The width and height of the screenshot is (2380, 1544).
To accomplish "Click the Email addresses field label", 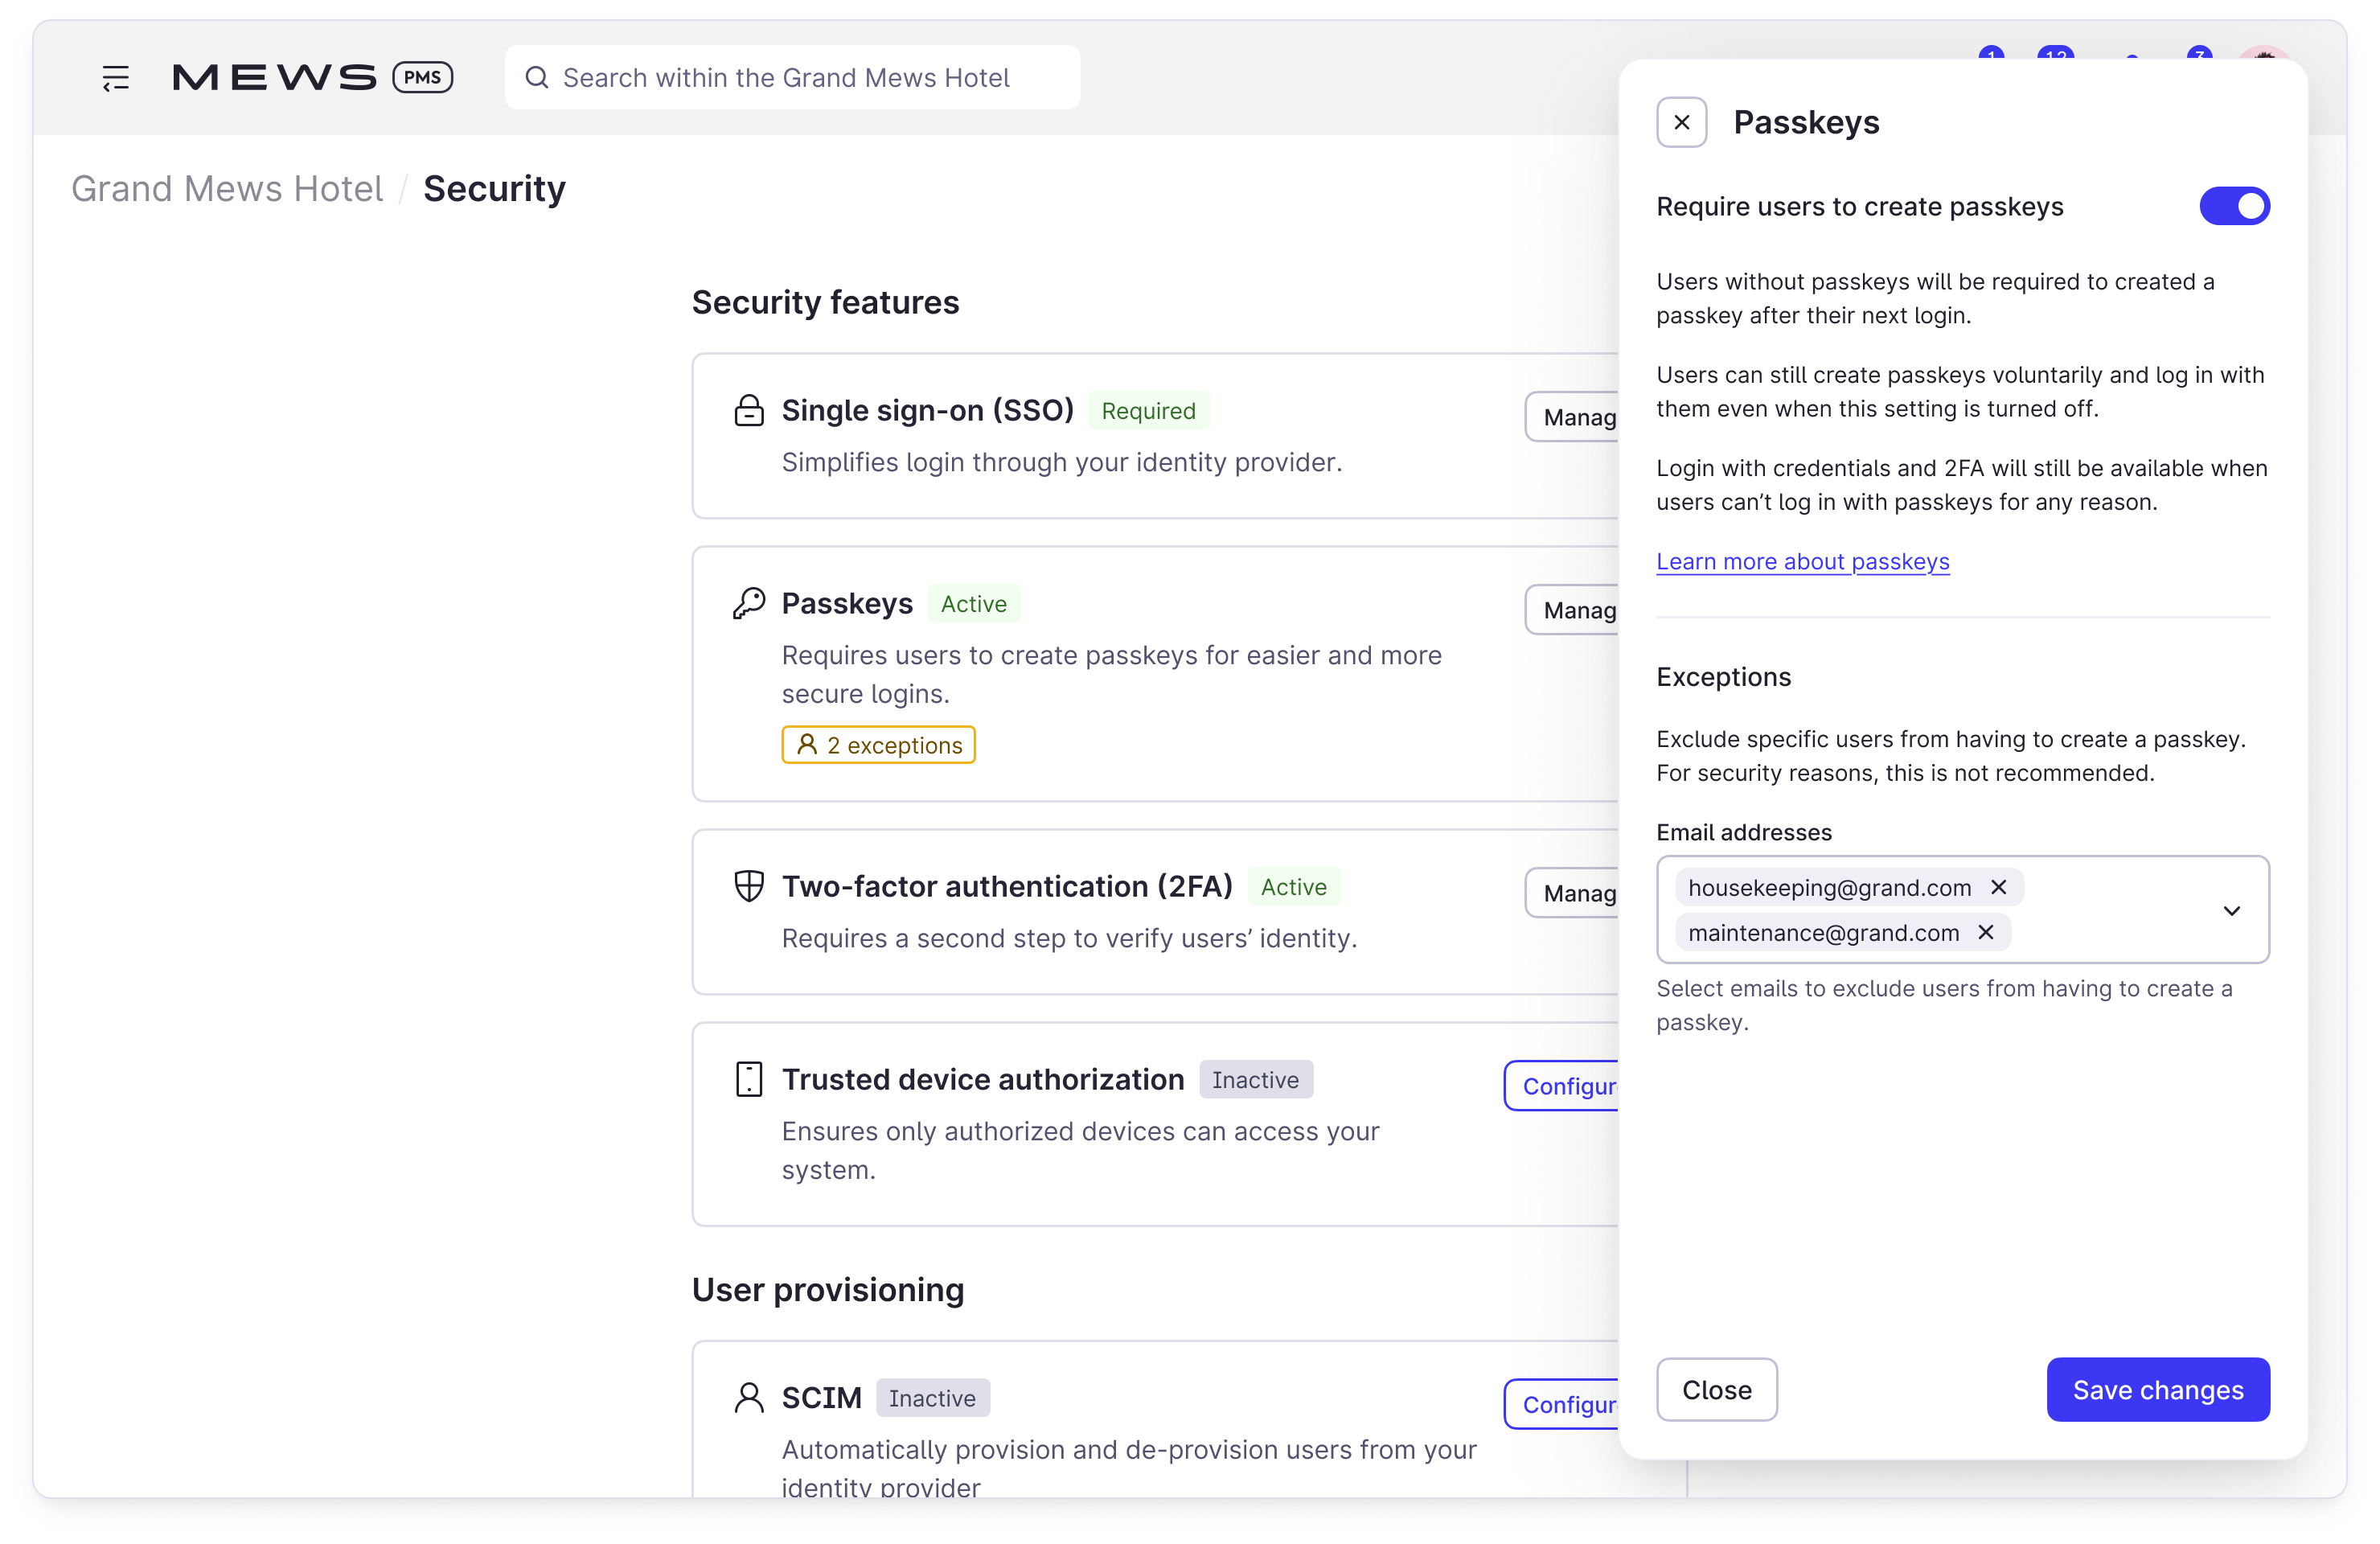I will point(1744,832).
